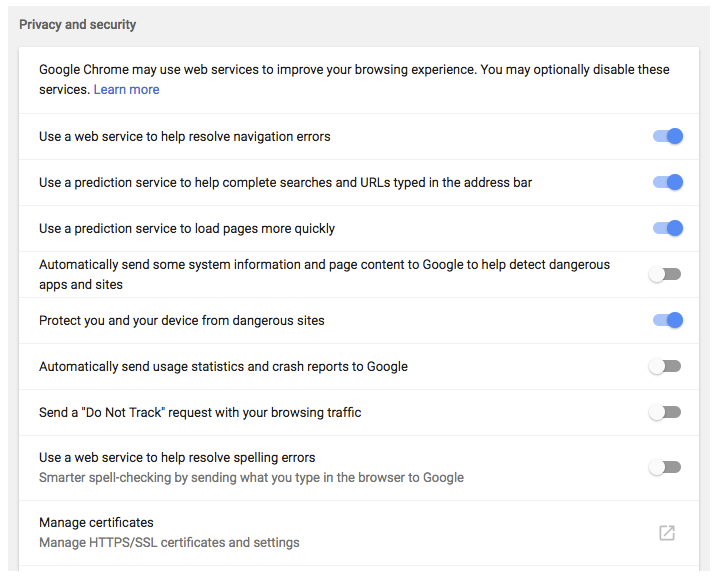Click the "Smarter spell-checking" description text
The image size is (714, 577).
pyautogui.click(x=251, y=477)
